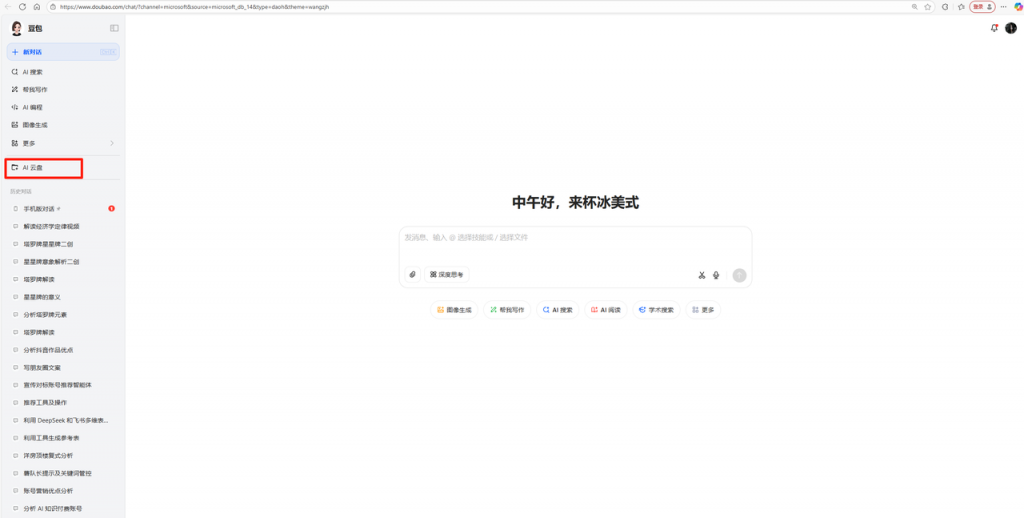
Task: Open the browser three-dot settings menu
Action: tap(1004, 7)
